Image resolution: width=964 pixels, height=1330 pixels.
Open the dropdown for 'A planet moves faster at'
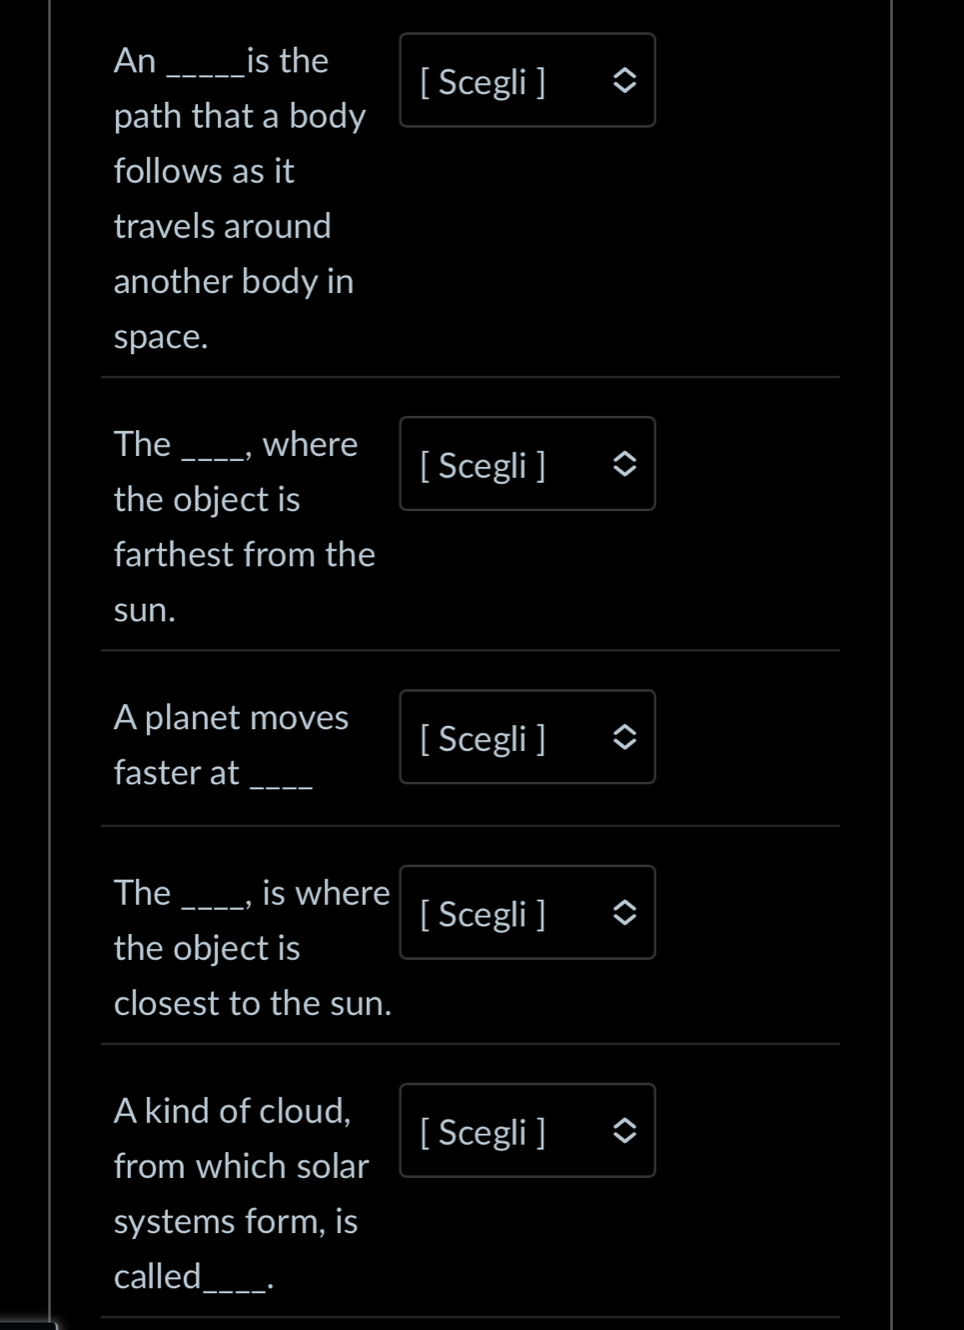click(x=527, y=737)
